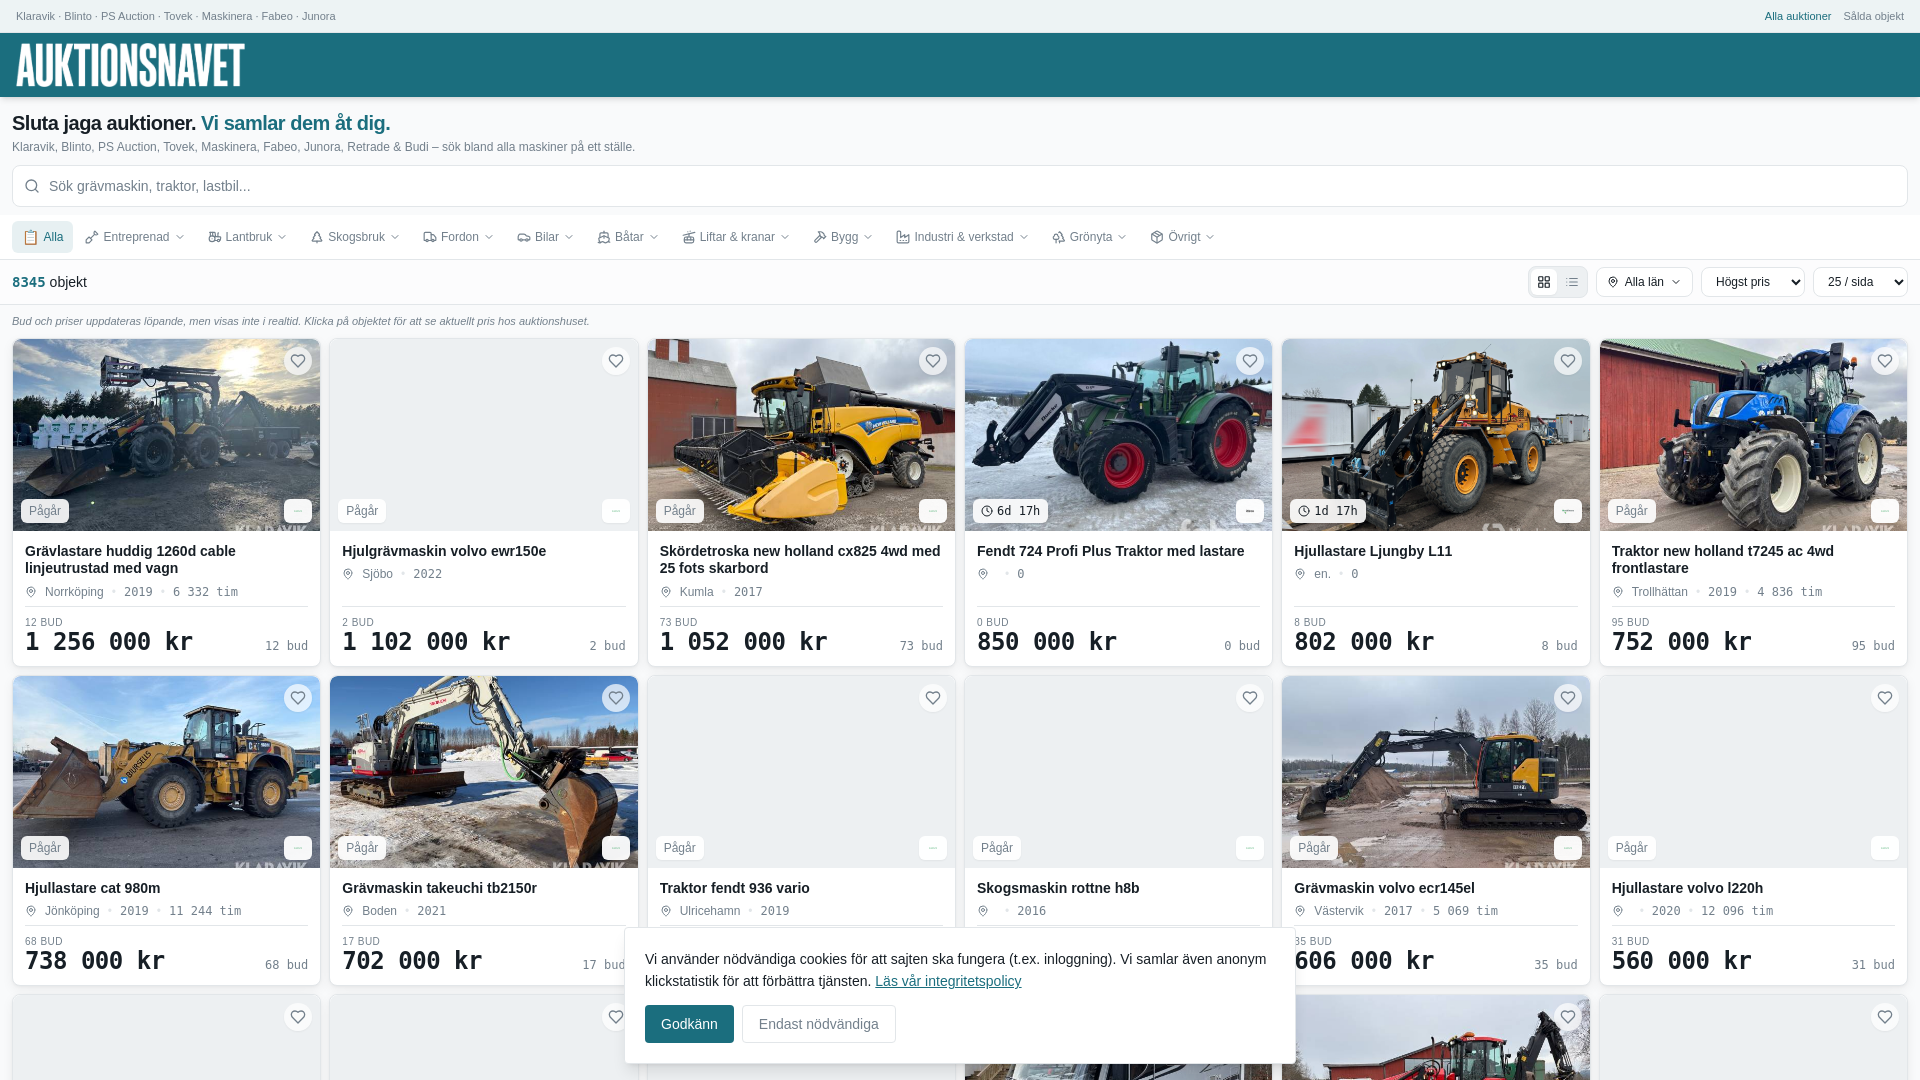The image size is (1920, 1080).
Task: Expand the Bilar category menu
Action: click(545, 237)
